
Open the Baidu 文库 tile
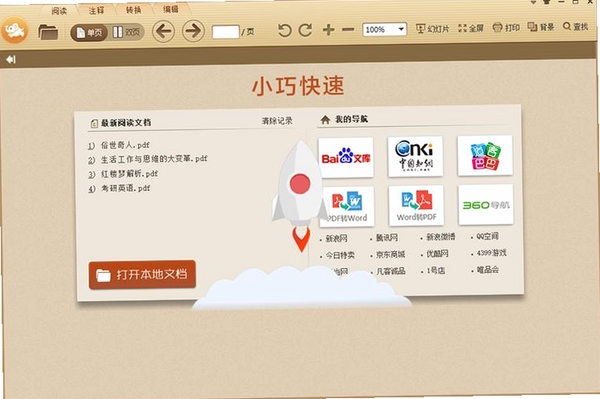(x=346, y=158)
